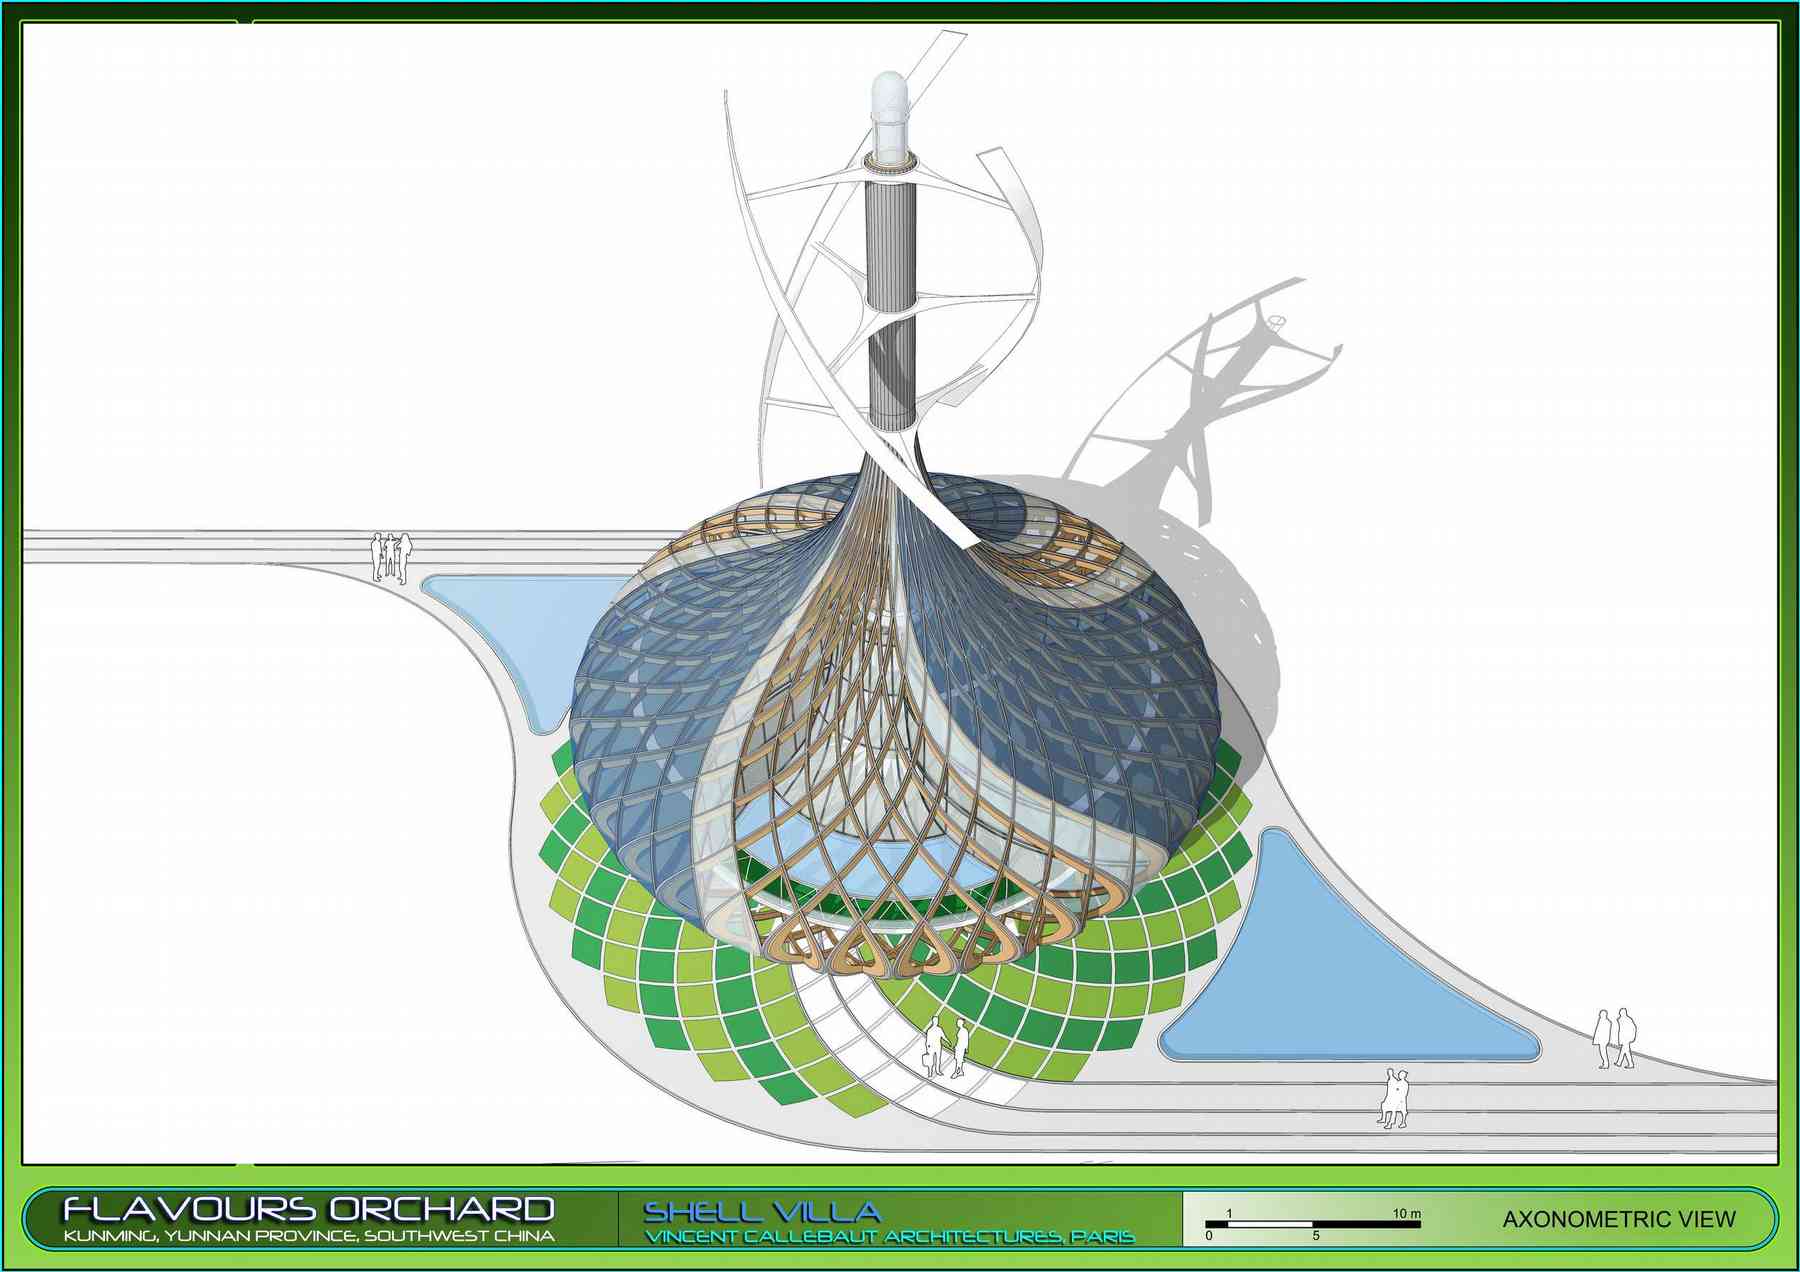The width and height of the screenshot is (1800, 1272).
Task: Click the 10 m scale label
Action: tap(1406, 1213)
